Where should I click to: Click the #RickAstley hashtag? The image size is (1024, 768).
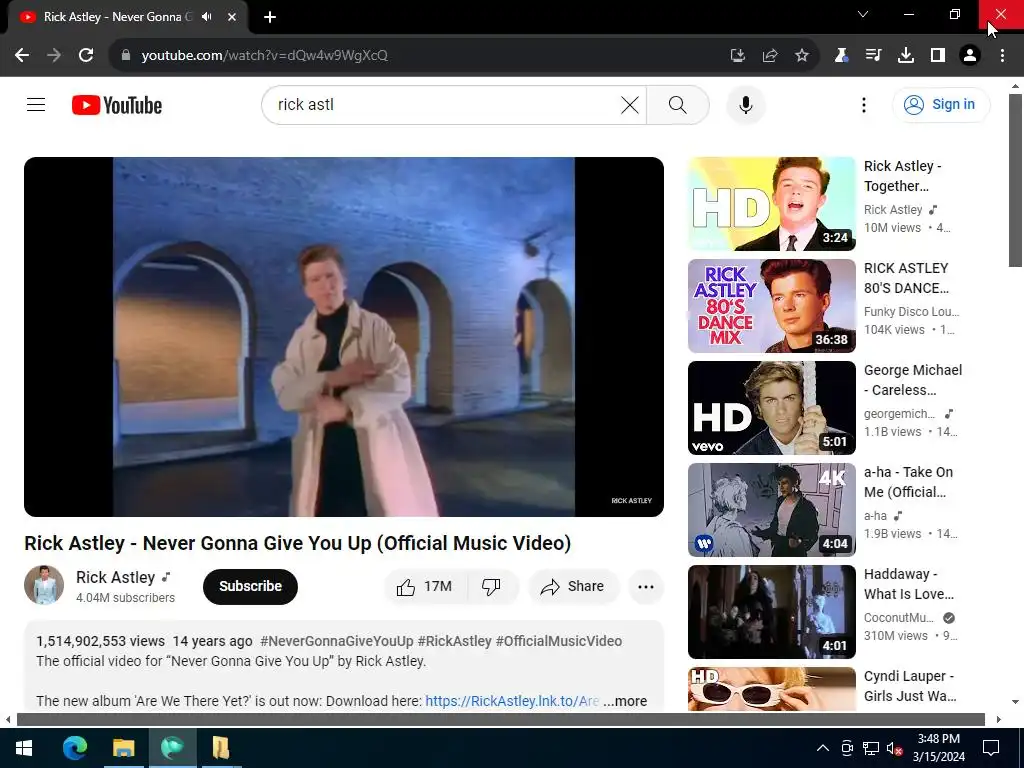[455, 641]
